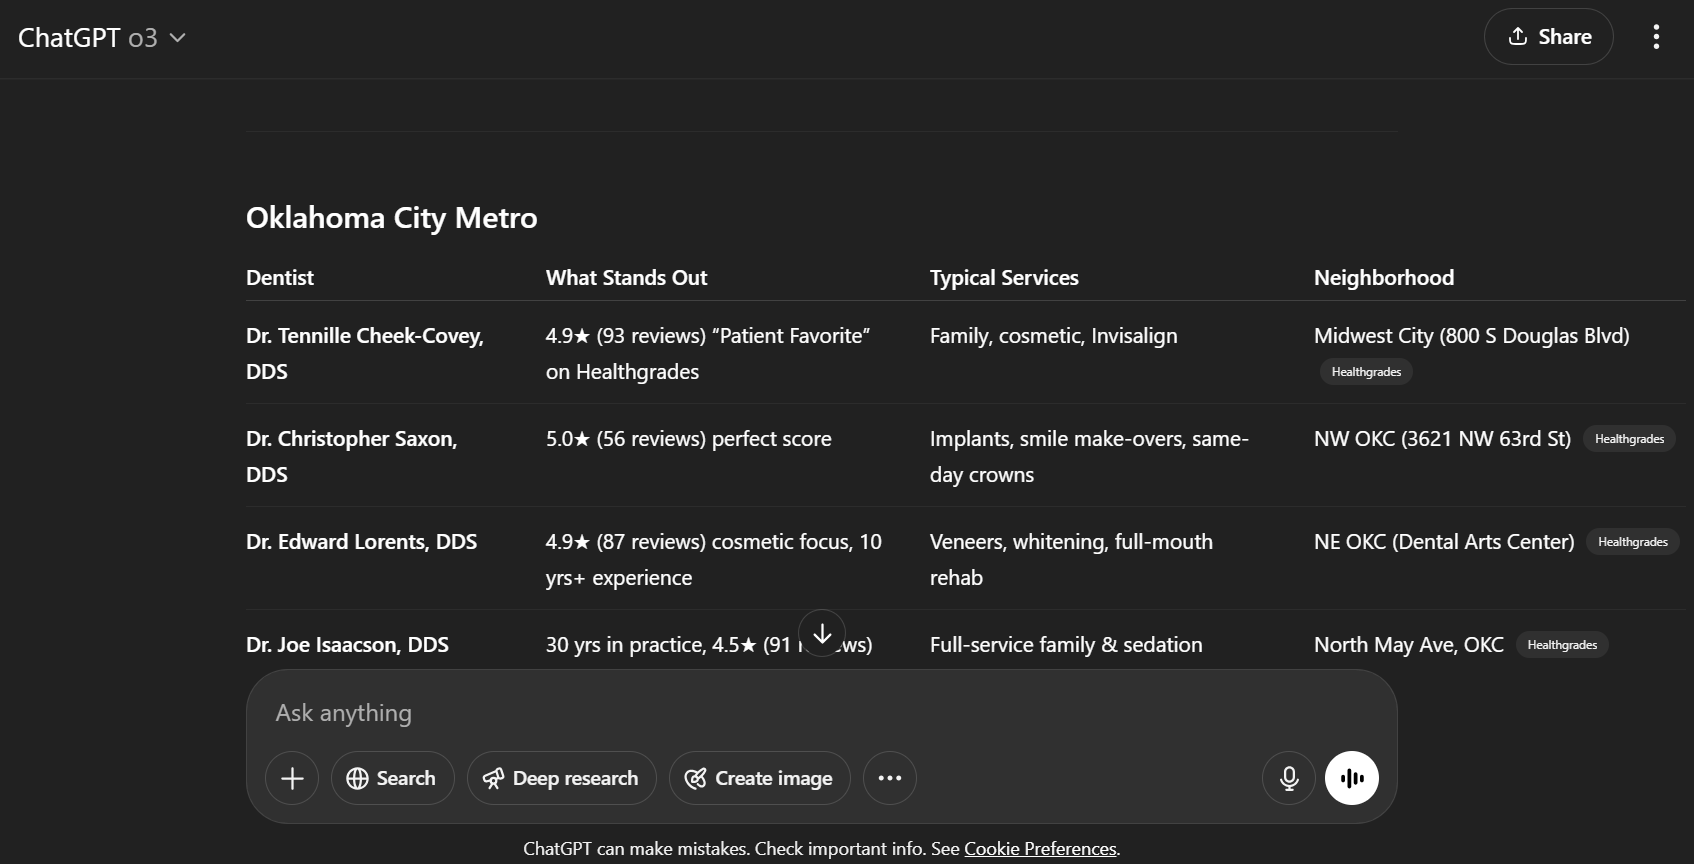This screenshot has width=1694, height=864.
Task: Click North May Ave, OKC text
Action: (x=1409, y=645)
